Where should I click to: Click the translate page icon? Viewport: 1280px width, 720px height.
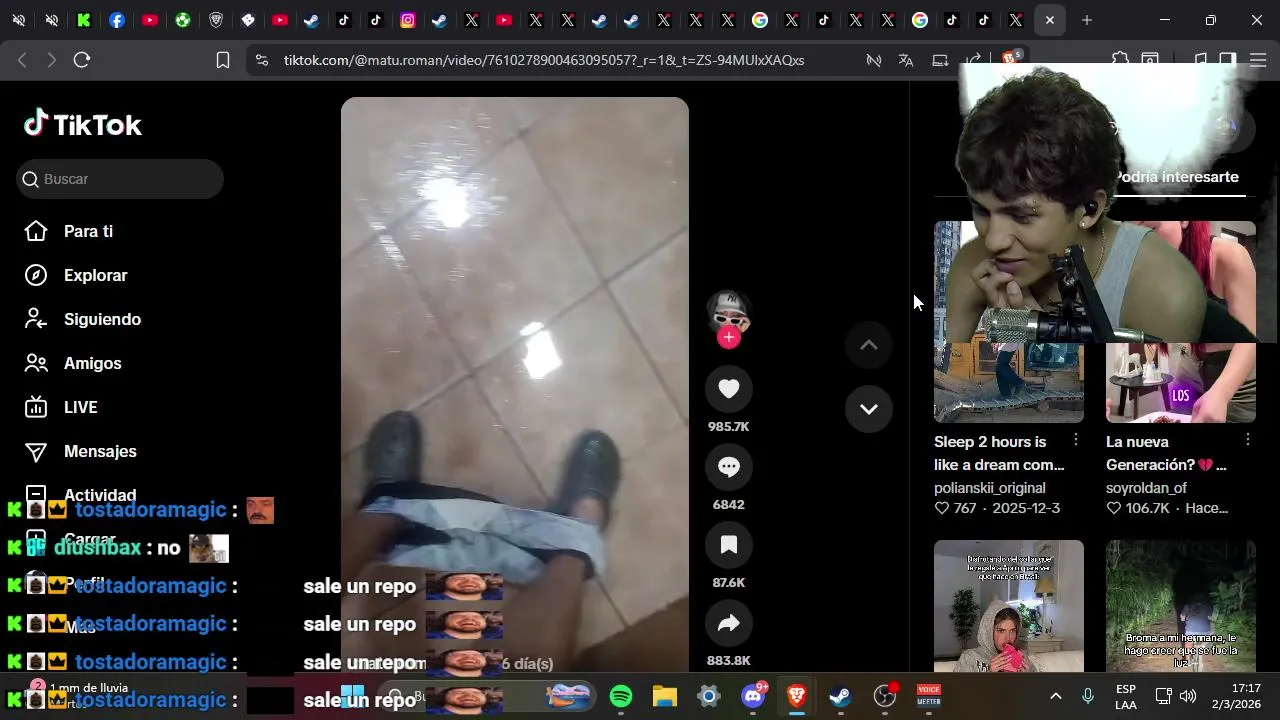(906, 60)
